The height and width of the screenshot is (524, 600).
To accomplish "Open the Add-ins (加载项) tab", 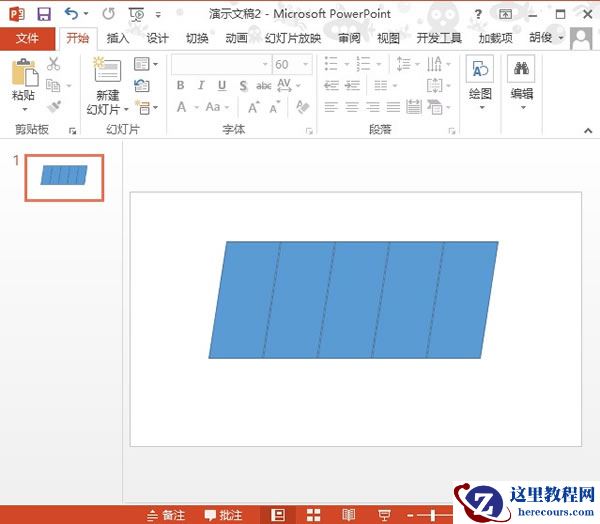I will coord(496,38).
